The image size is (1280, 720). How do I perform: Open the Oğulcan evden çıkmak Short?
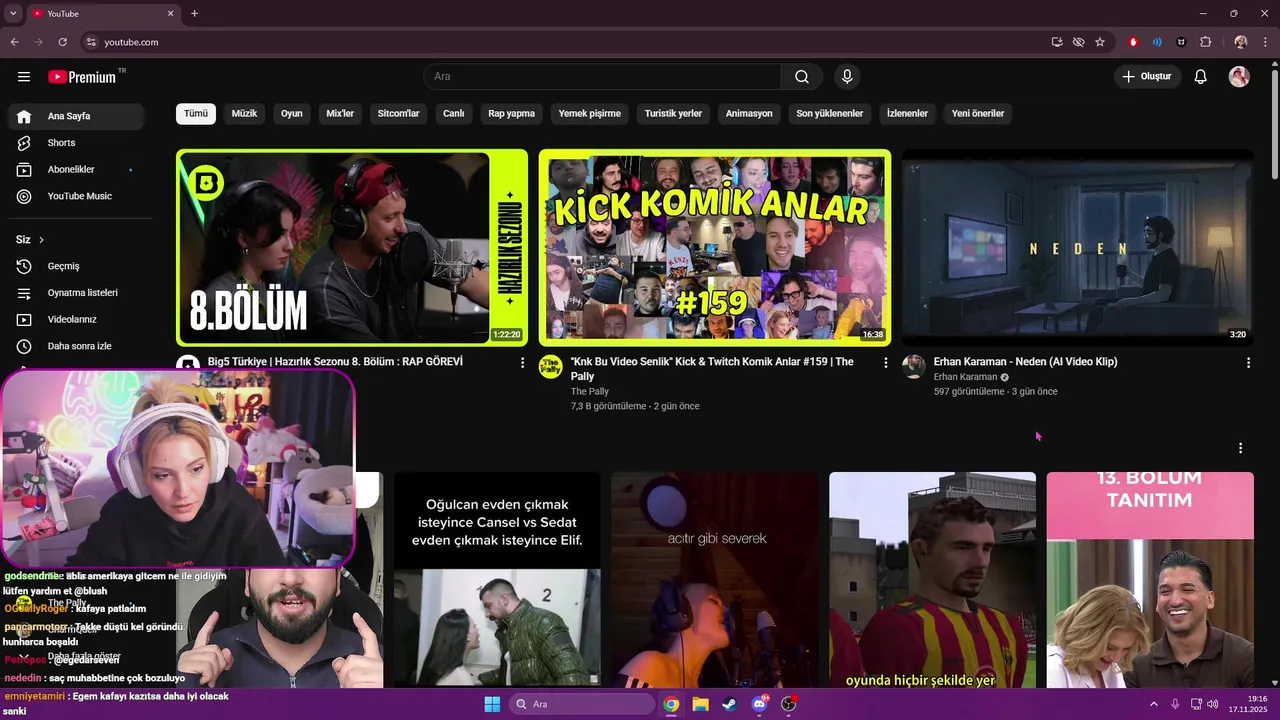(x=497, y=580)
